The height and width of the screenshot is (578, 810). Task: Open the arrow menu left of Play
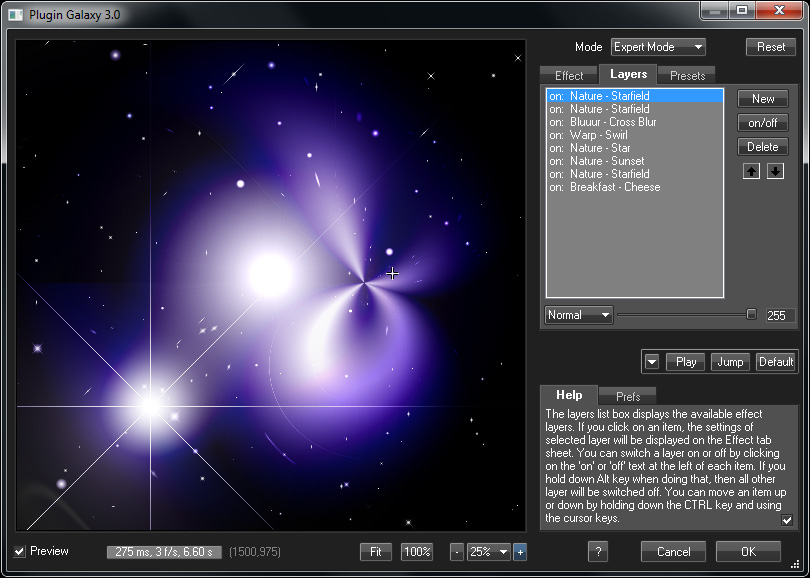point(652,362)
